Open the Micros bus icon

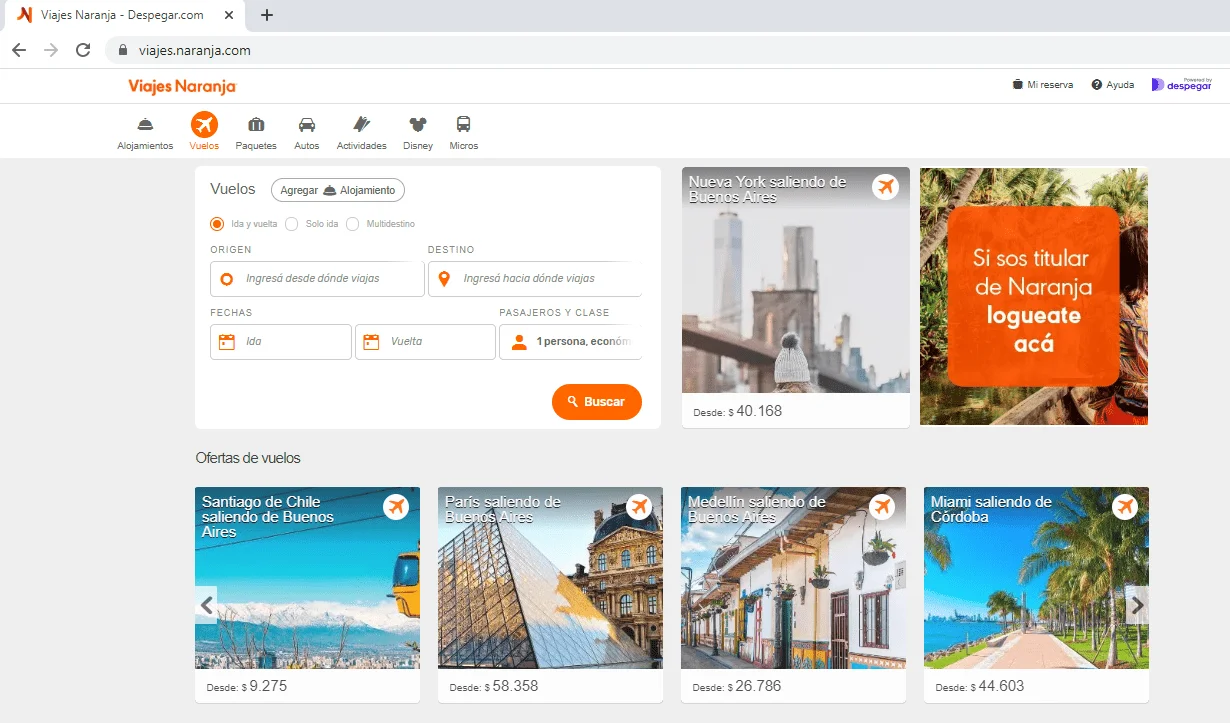pyautogui.click(x=464, y=124)
